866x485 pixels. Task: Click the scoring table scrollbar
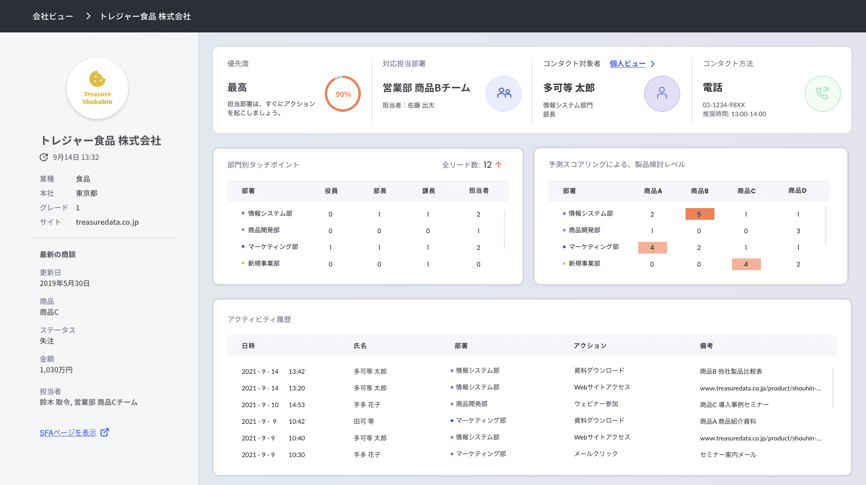pyautogui.click(x=826, y=225)
